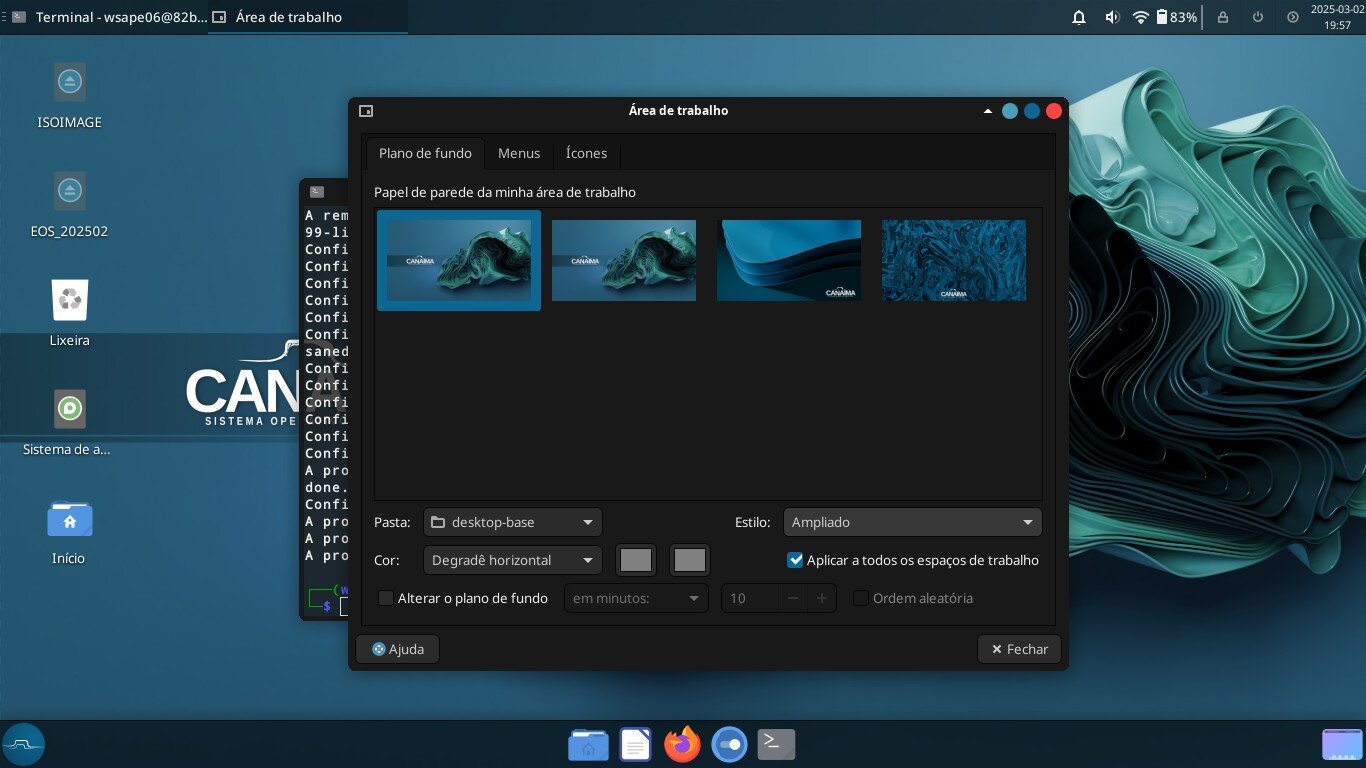Select the first highlighted Canaima wallpaper thumbnail
This screenshot has height=768, width=1366.
(x=459, y=260)
